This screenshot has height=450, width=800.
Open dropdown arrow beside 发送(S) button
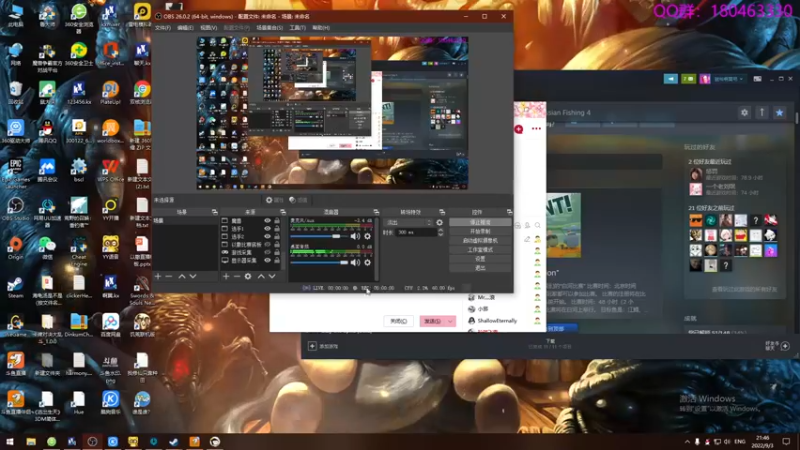click(x=450, y=321)
